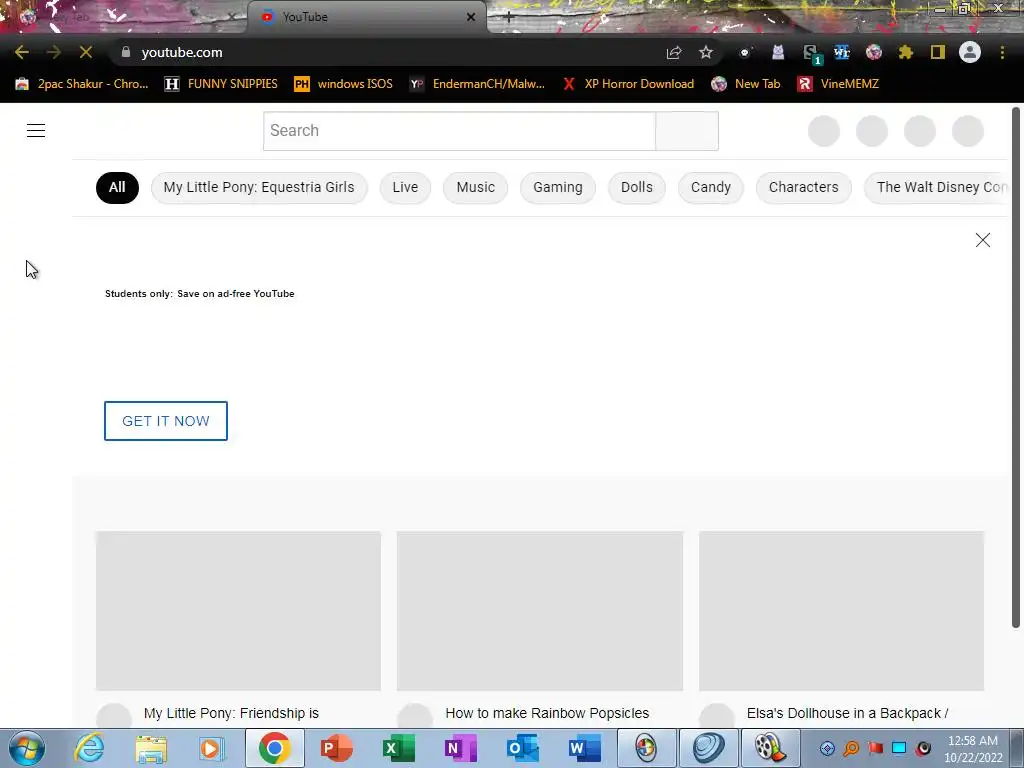This screenshot has width=1024, height=768.
Task: Open Elsa's Dollhouse video thumbnail
Action: pyautogui.click(x=841, y=611)
